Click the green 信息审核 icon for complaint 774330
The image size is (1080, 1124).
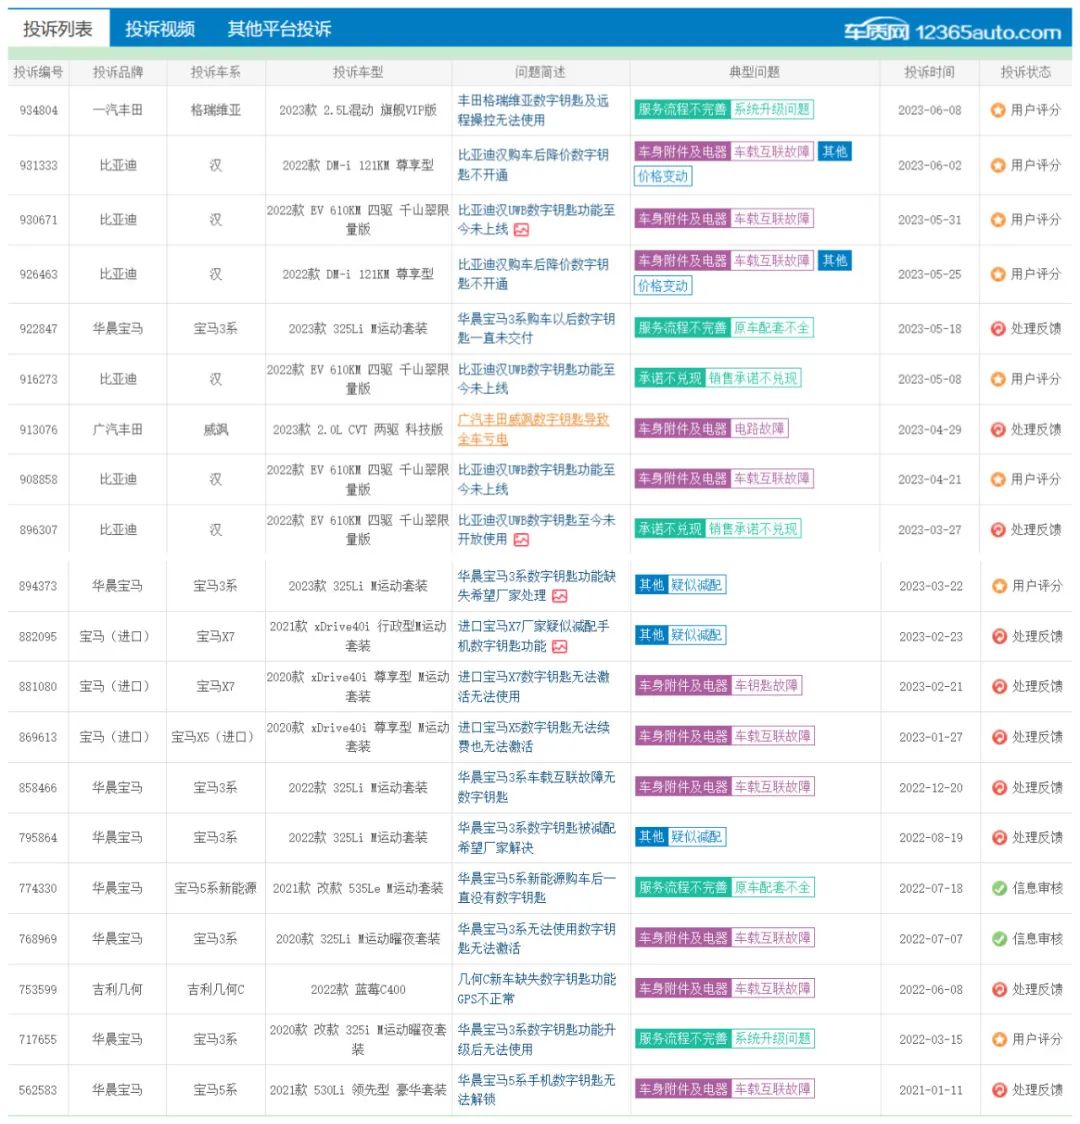[x=1000, y=888]
